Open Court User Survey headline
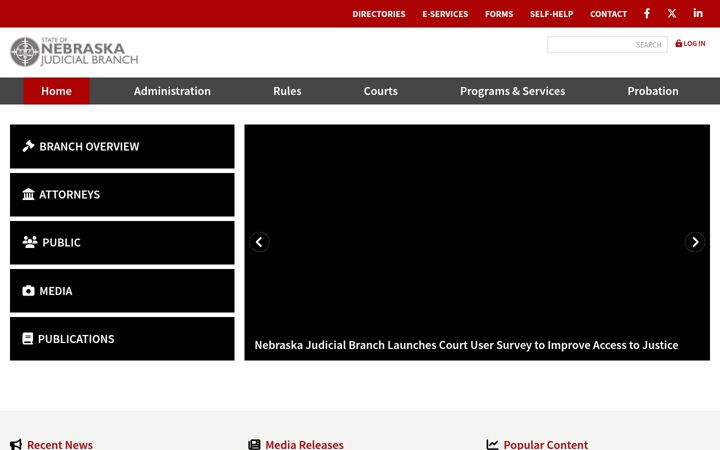Image resolution: width=720 pixels, height=450 pixels. click(x=466, y=345)
